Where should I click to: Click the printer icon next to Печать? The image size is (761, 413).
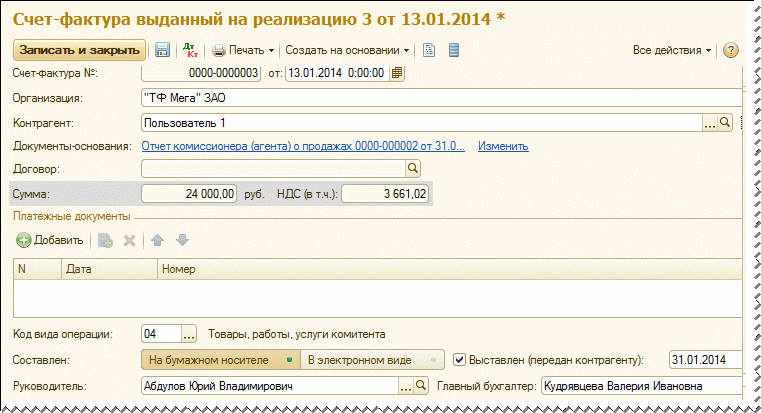pos(219,50)
